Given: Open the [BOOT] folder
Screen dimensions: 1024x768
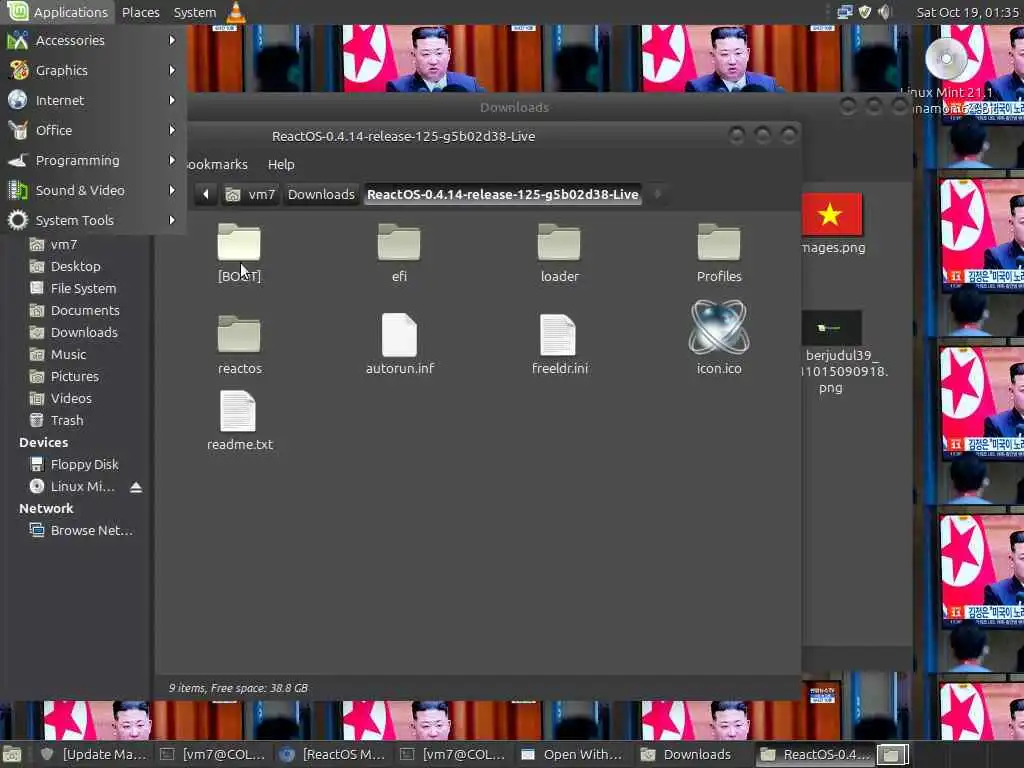Looking at the screenshot, I should [x=239, y=252].
